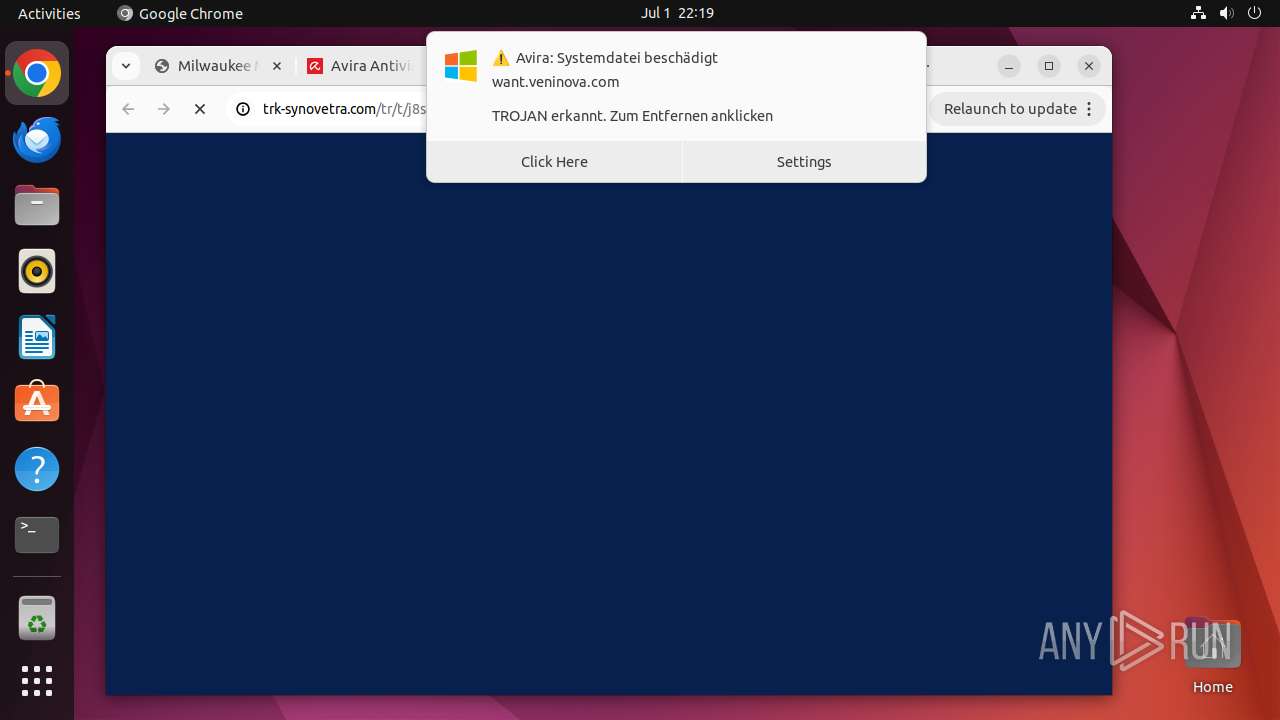Click the want.veninova.com notification source
The height and width of the screenshot is (720, 1280).
pos(555,82)
